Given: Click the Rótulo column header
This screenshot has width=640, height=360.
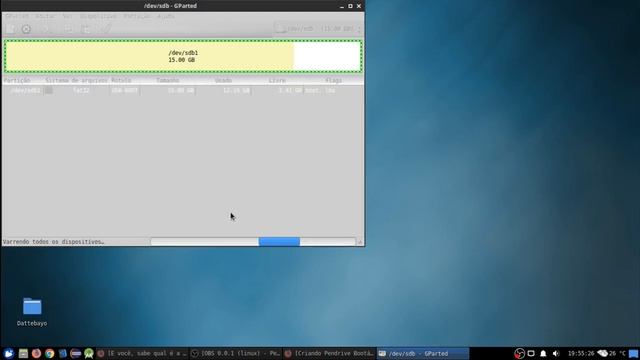Looking at the screenshot, I should click(x=121, y=80).
